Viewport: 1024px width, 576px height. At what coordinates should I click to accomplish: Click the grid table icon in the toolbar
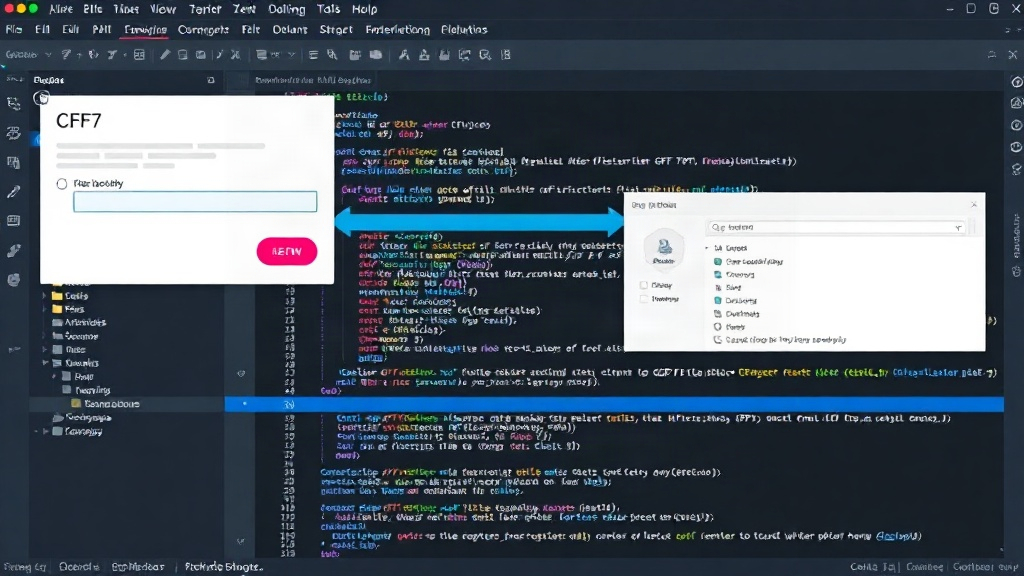(x=139, y=55)
